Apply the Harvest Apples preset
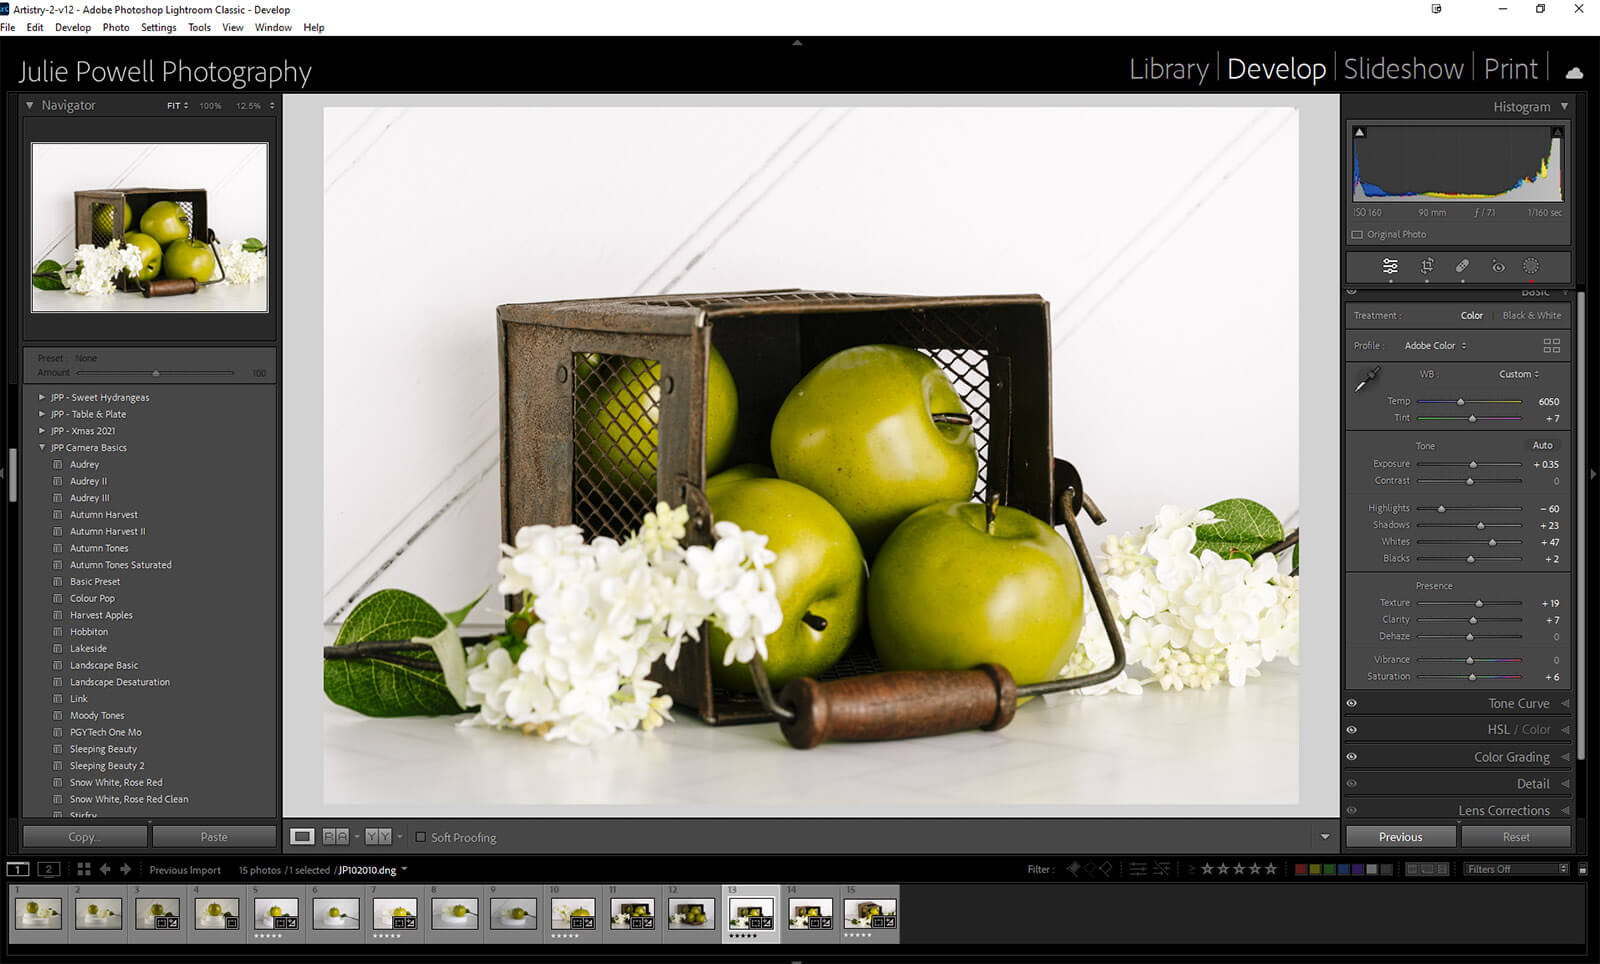1600x964 pixels. (101, 615)
